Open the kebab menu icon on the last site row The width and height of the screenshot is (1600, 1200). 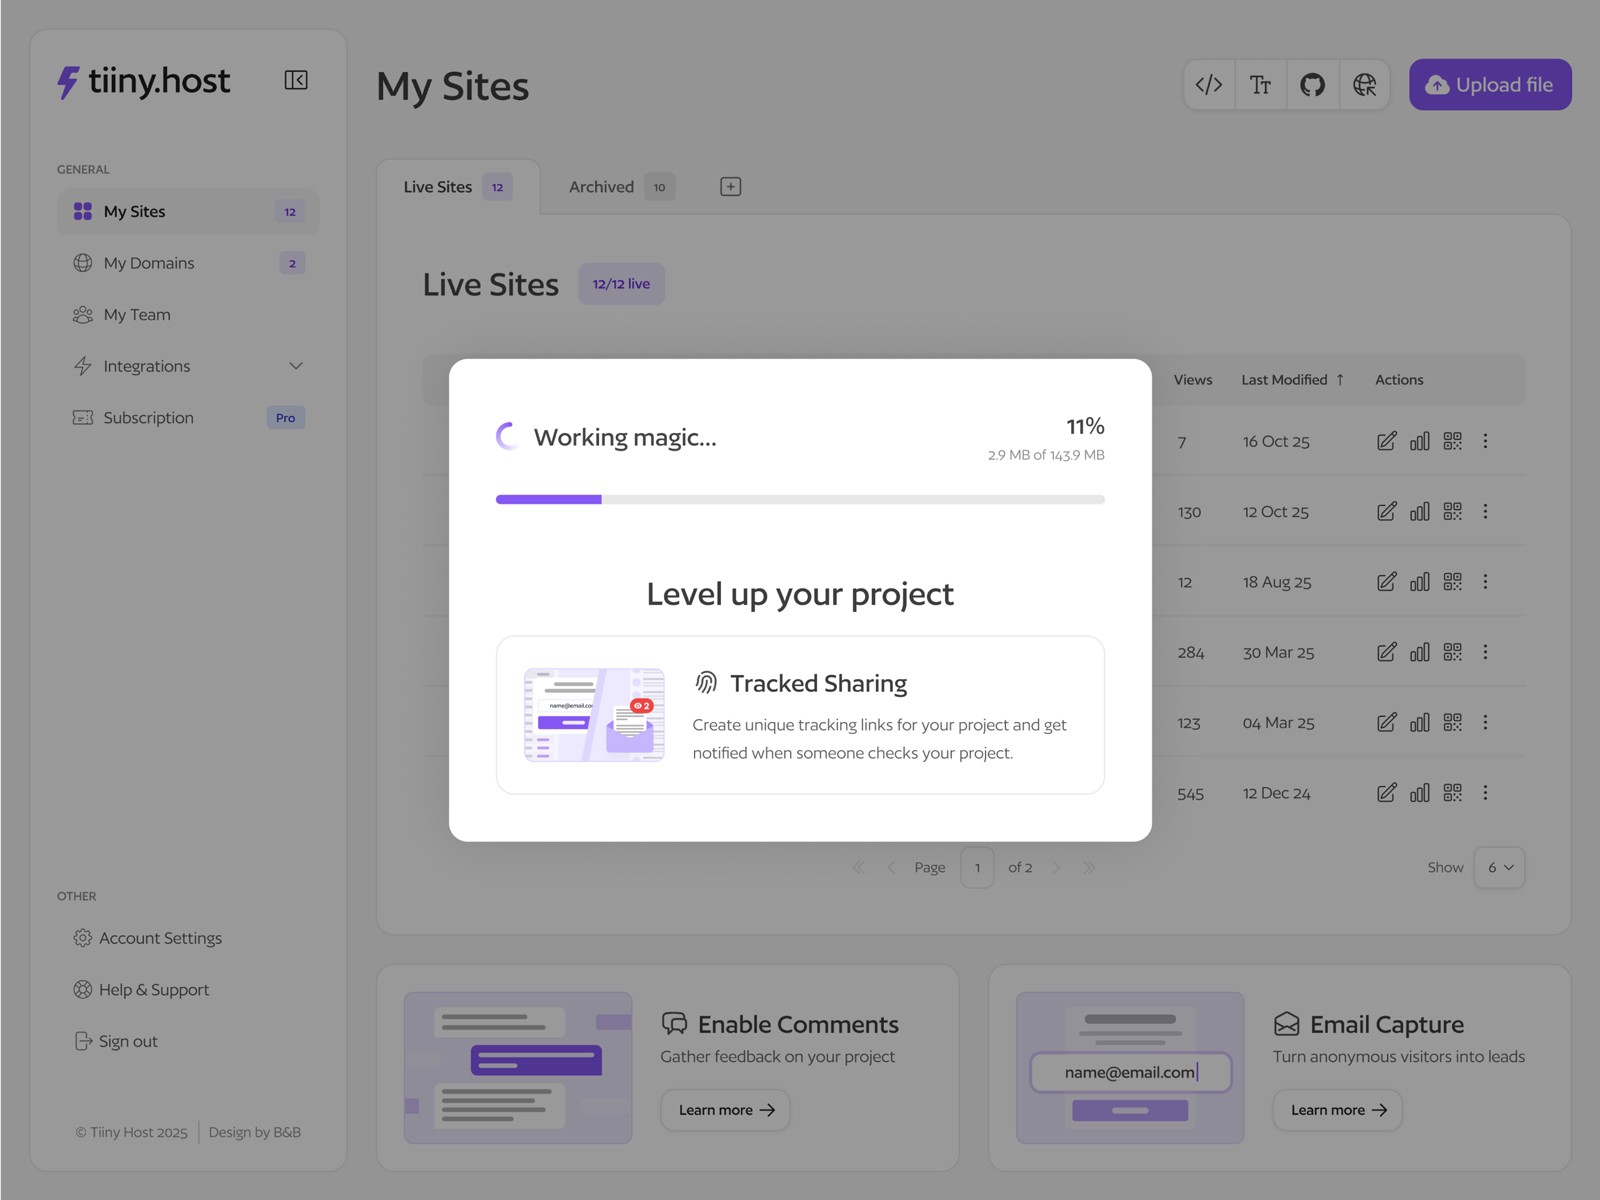pyautogui.click(x=1486, y=792)
